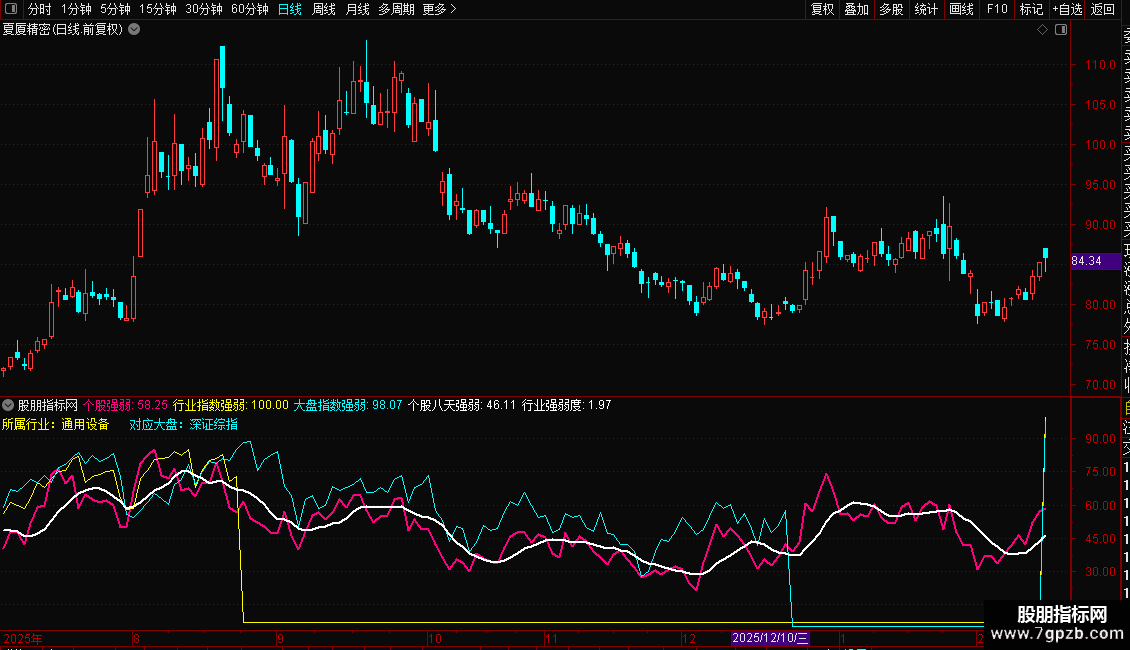Image resolution: width=1130 pixels, height=650 pixels.
Task: Click 叠加 to overlay another stock
Action: point(856,9)
